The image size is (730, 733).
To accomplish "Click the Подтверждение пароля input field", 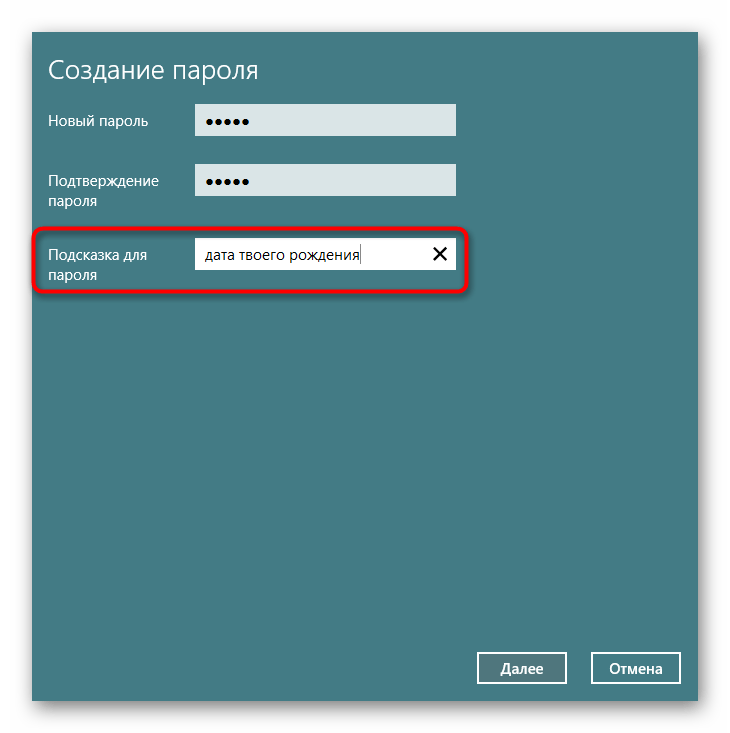I will (325, 180).
